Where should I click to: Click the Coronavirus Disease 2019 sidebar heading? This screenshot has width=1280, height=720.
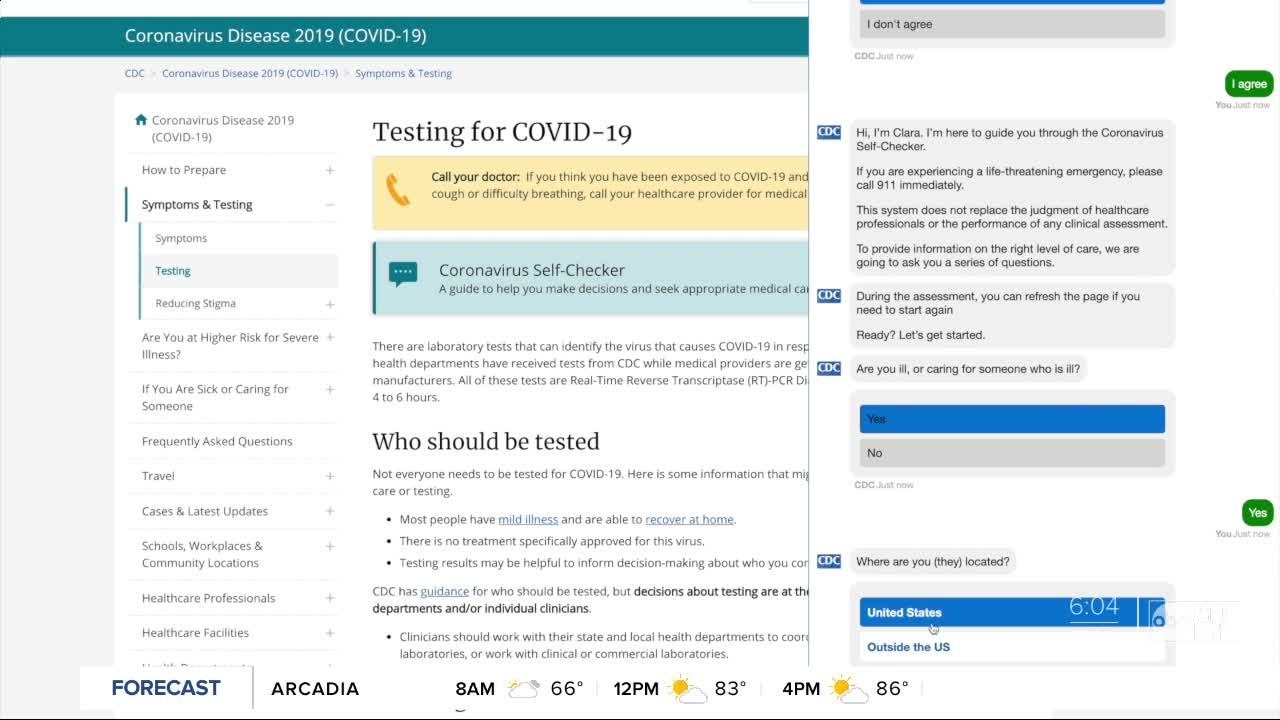pyautogui.click(x=223, y=128)
